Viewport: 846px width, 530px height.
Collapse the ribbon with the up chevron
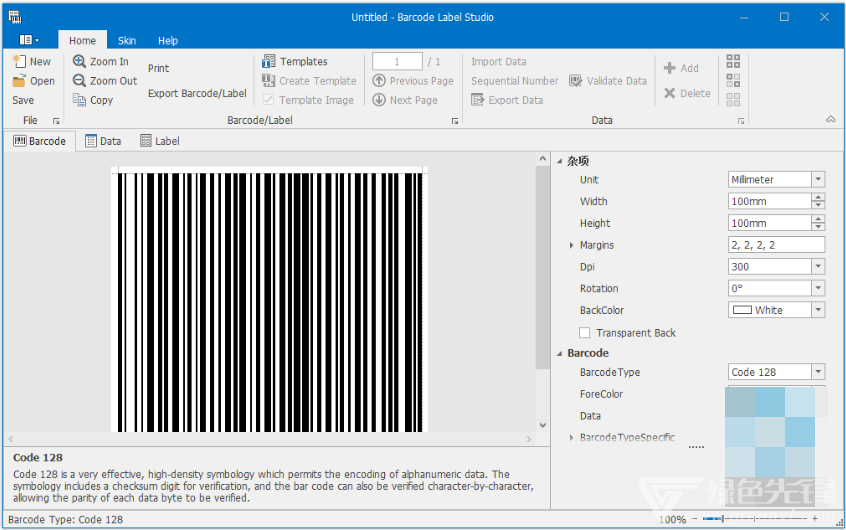[x=831, y=119]
